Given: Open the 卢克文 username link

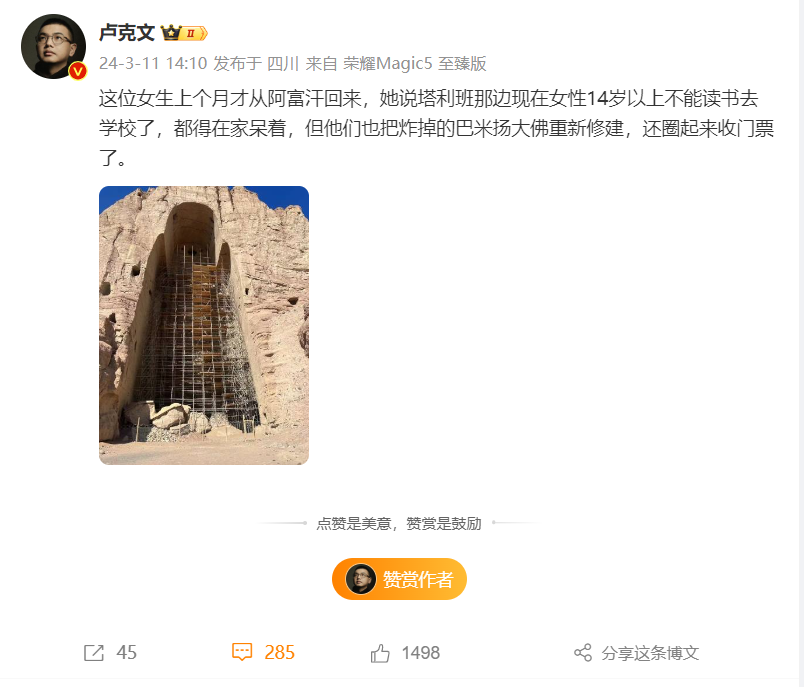Looking at the screenshot, I should point(127,33).
